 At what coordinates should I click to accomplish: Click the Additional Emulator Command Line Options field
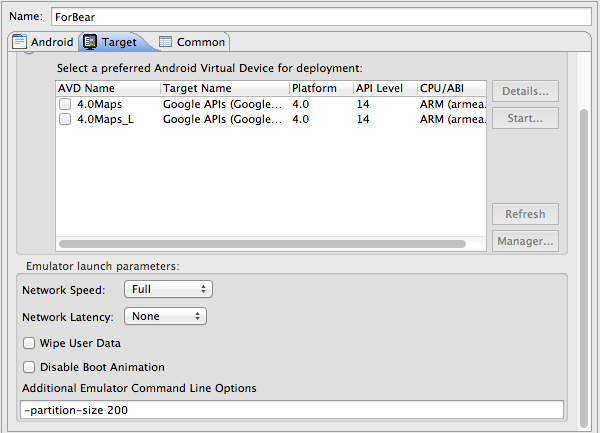(x=292, y=410)
